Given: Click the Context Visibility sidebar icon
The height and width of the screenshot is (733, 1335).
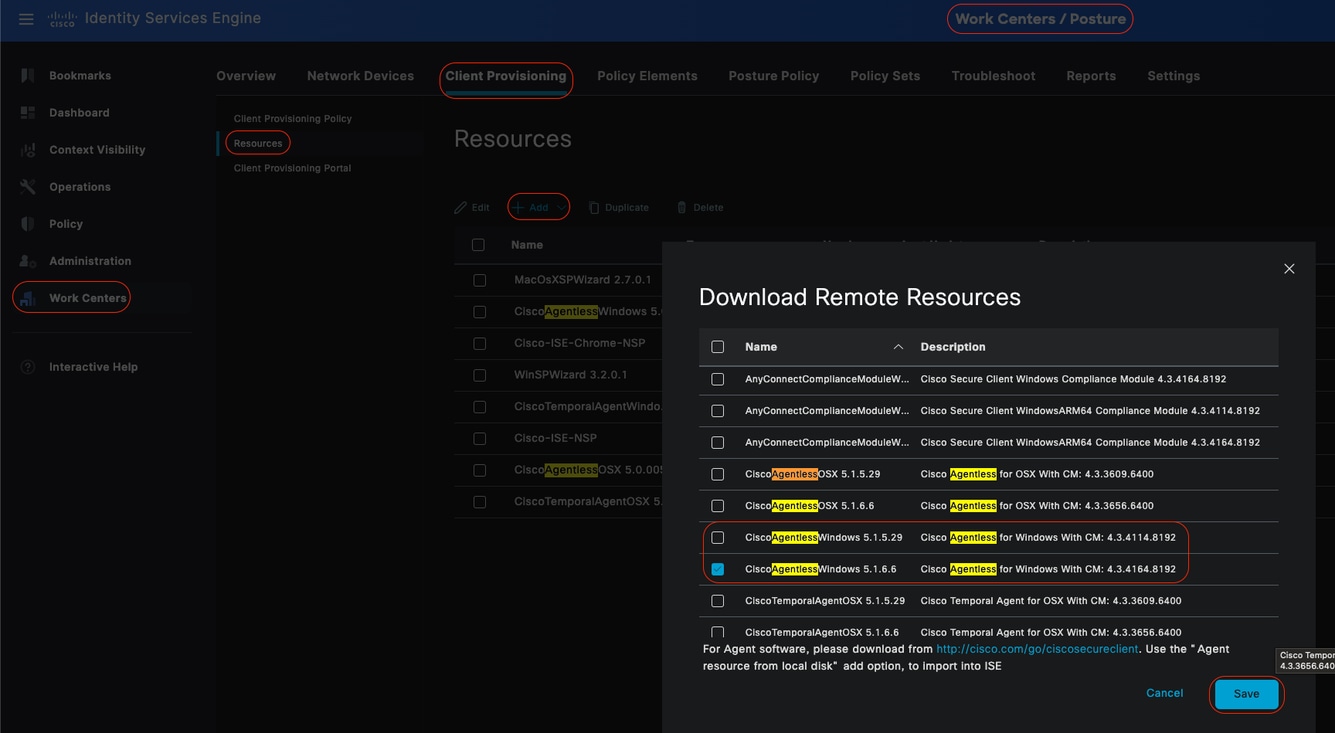Looking at the screenshot, I should [28, 150].
